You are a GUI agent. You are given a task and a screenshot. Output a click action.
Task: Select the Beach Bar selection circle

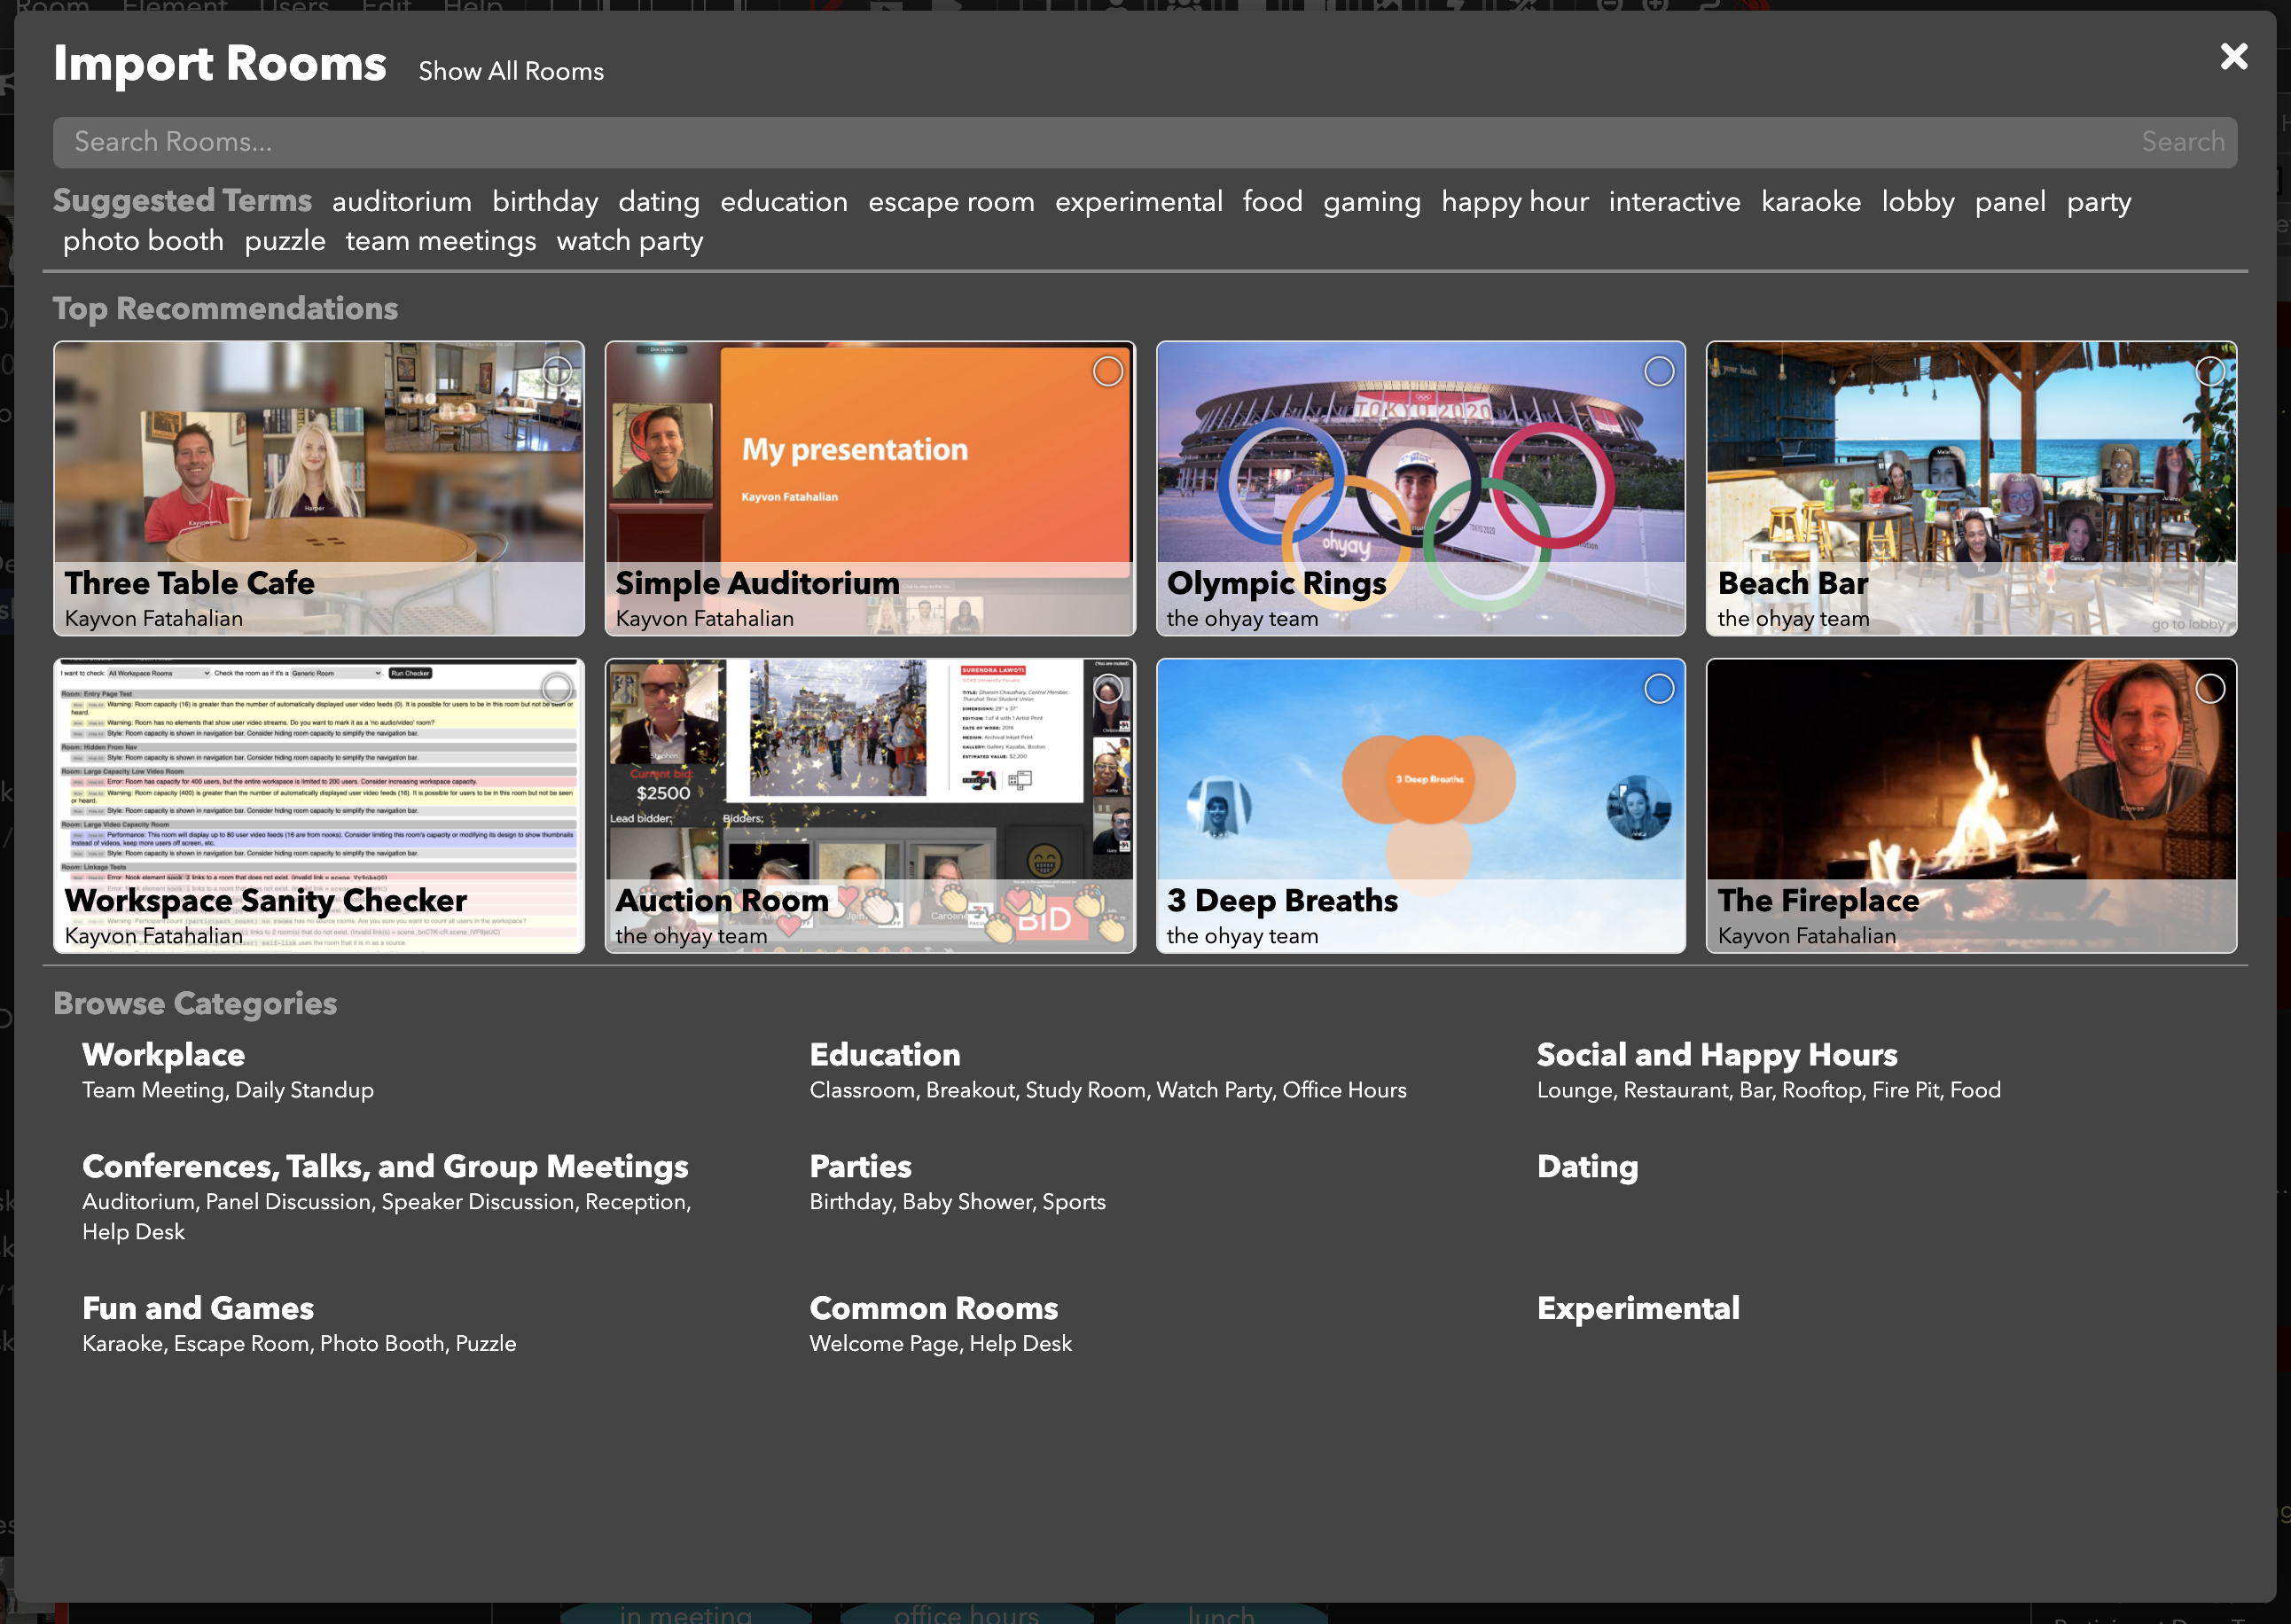click(2210, 372)
